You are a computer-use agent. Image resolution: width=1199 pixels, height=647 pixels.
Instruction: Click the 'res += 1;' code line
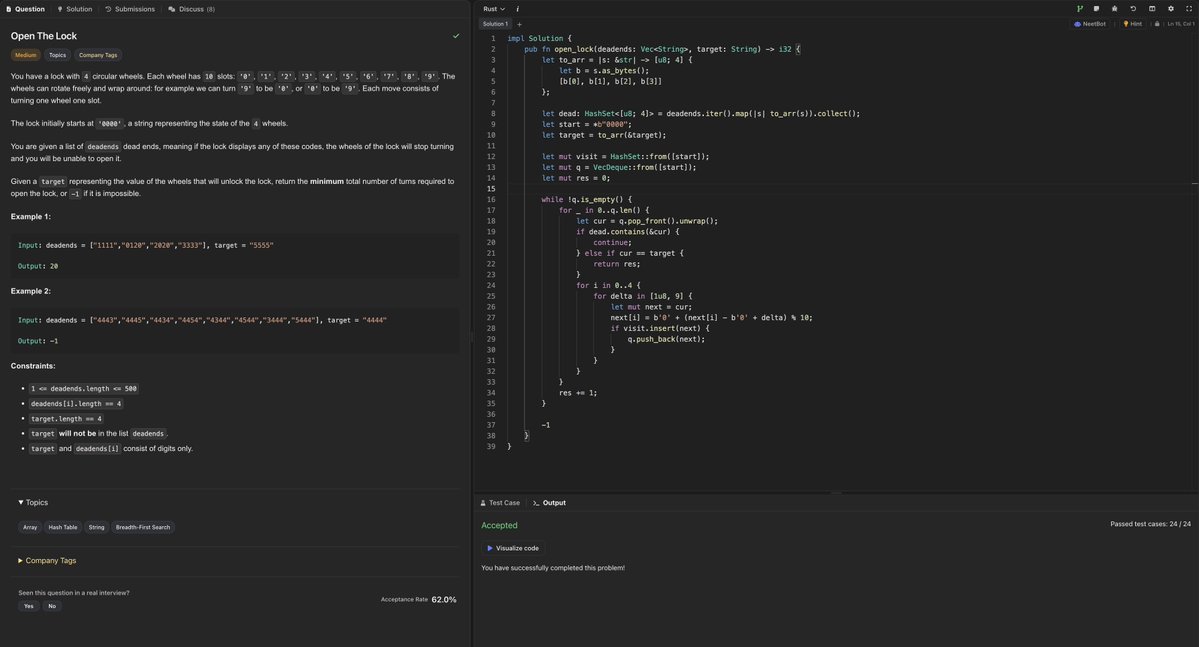(x=578, y=393)
